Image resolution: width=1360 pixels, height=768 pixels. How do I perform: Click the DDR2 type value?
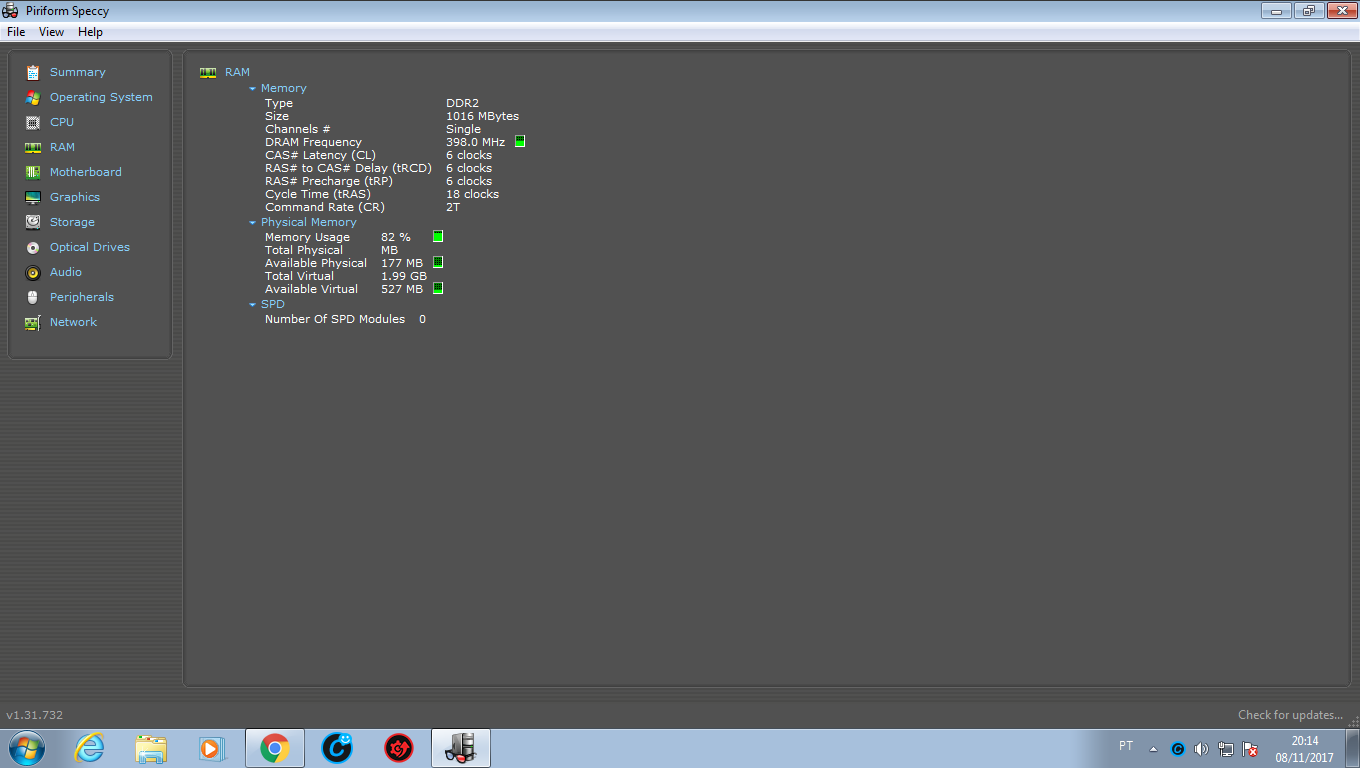pyautogui.click(x=462, y=103)
